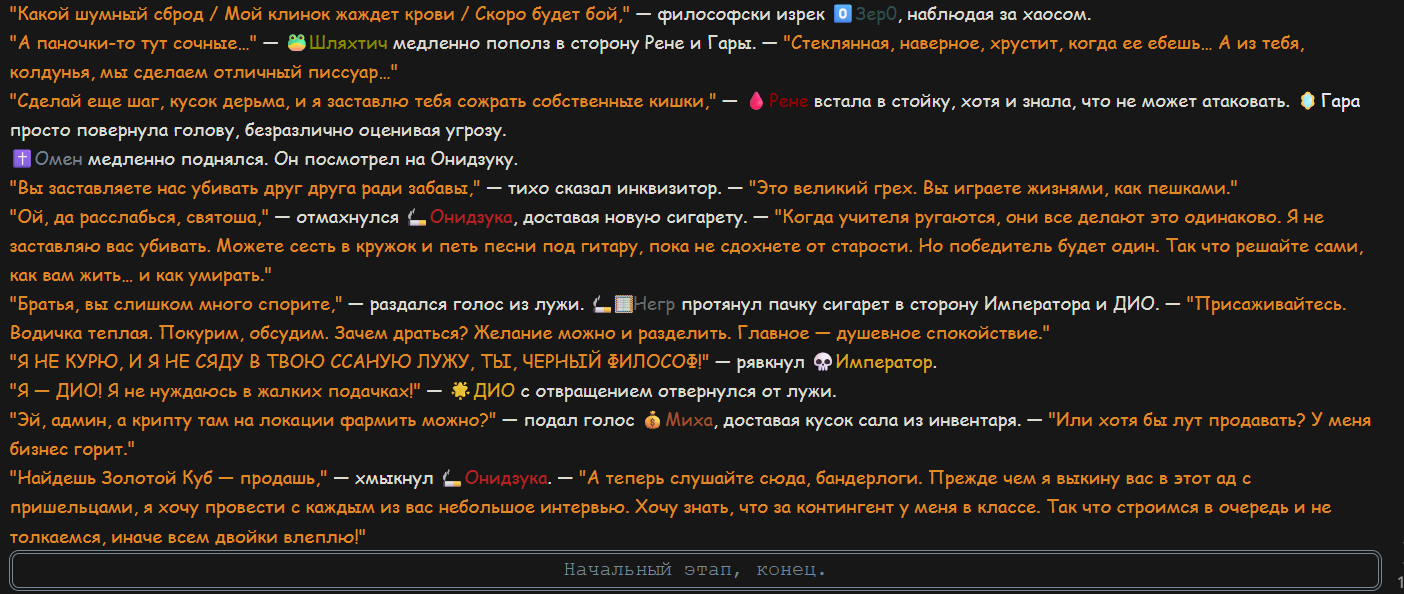Viewport: 1404px width, 594px height.
Task: Click cigarette emoji before Онидзука after 'отмахнулся'
Action: (418, 218)
